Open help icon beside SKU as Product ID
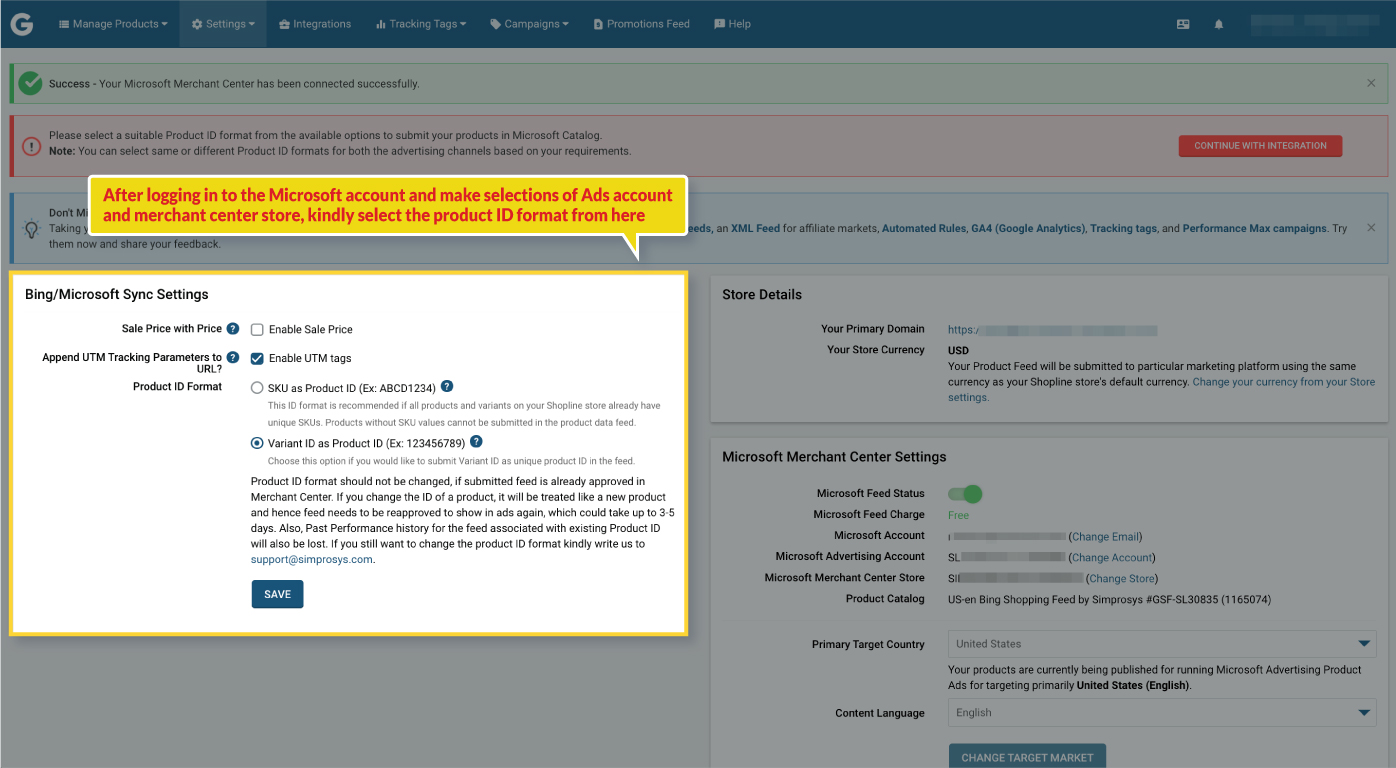This screenshot has width=1396, height=768. (x=447, y=386)
